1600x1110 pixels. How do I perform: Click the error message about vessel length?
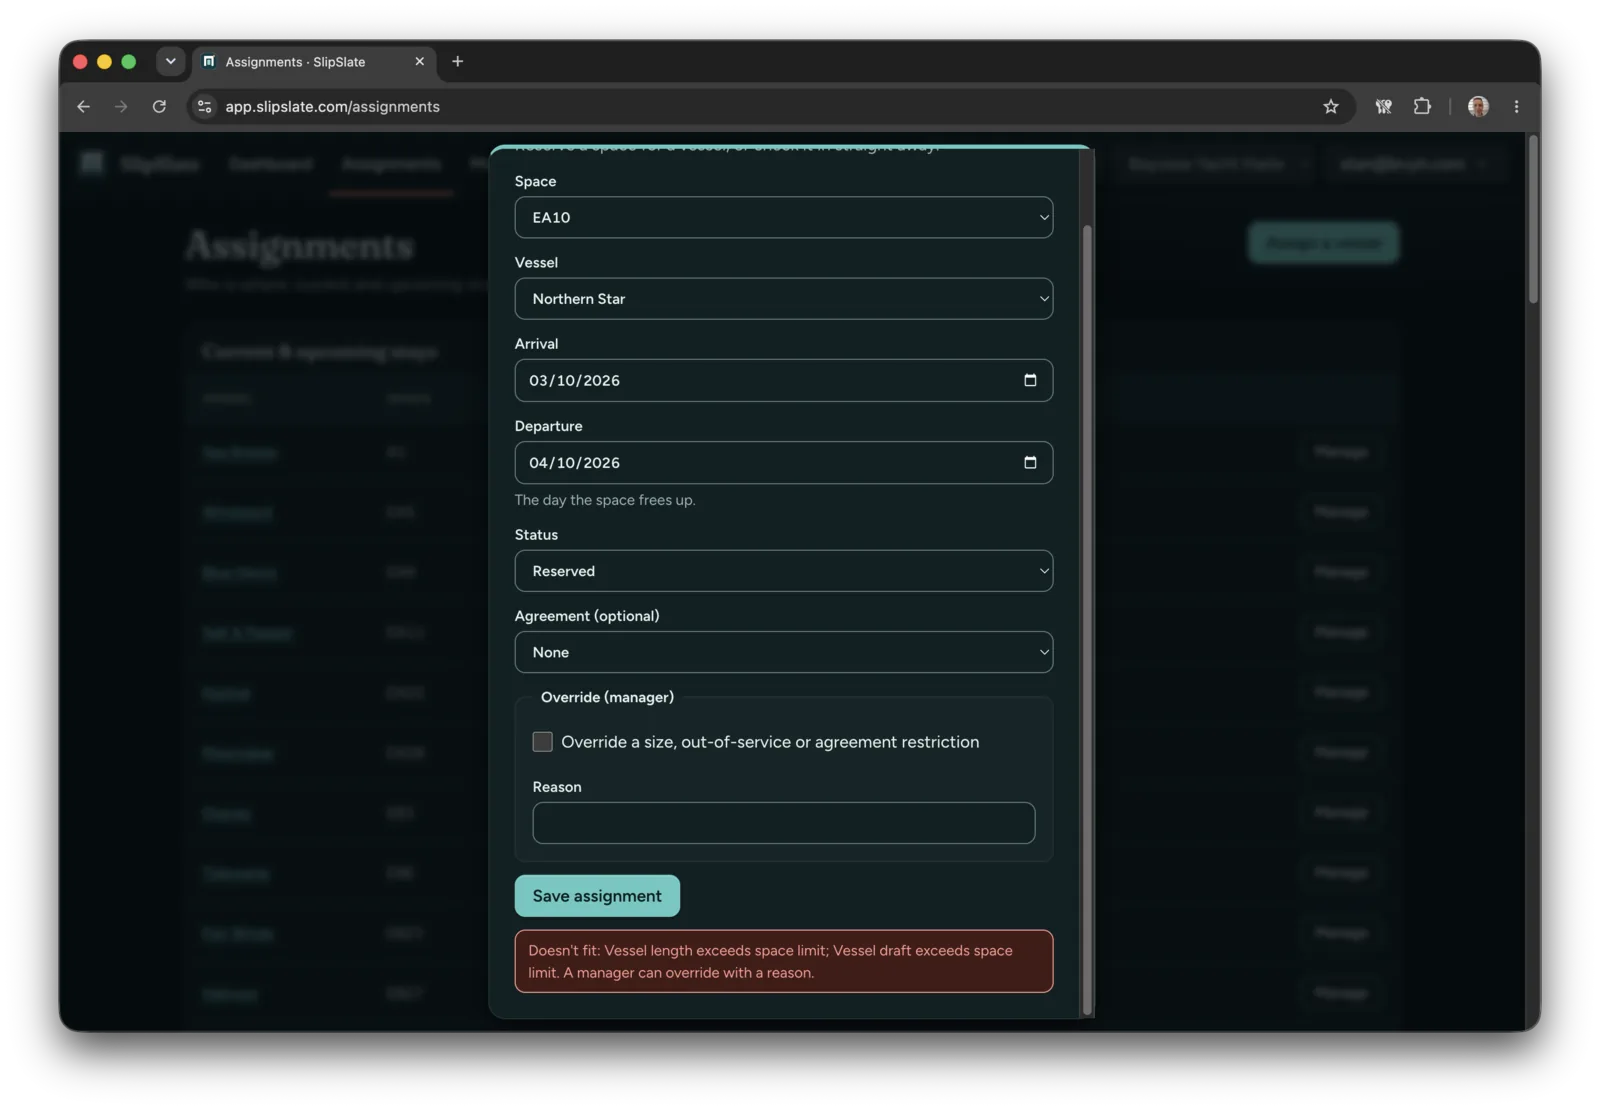point(783,961)
